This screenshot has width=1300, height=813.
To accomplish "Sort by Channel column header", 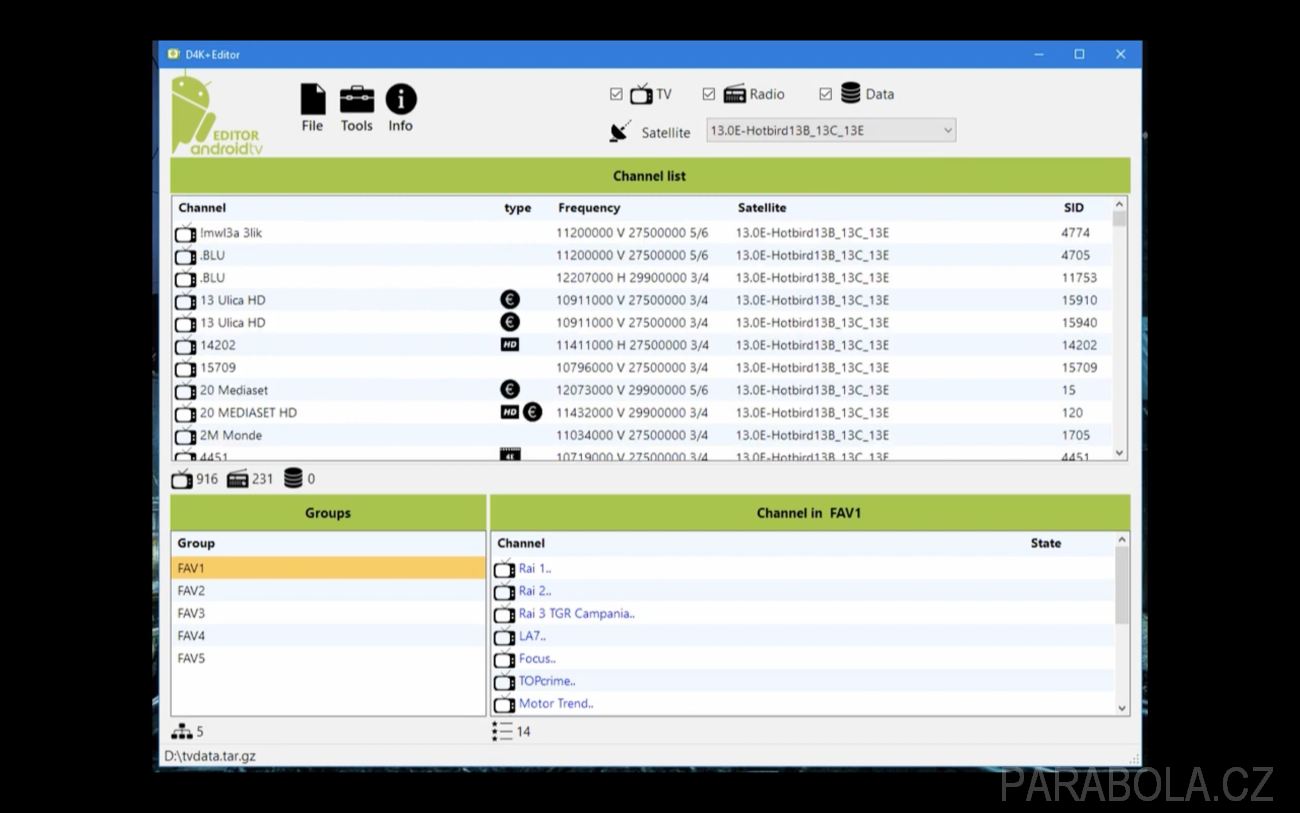I will click(x=202, y=208).
